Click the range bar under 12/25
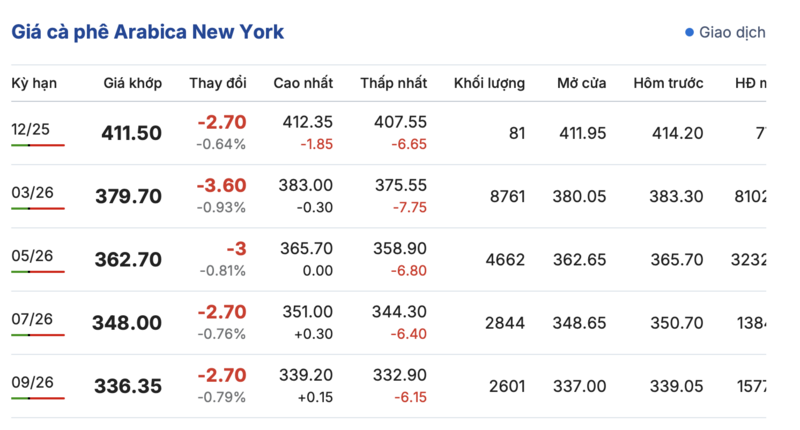Viewport: 800px width, 430px height. (38, 145)
